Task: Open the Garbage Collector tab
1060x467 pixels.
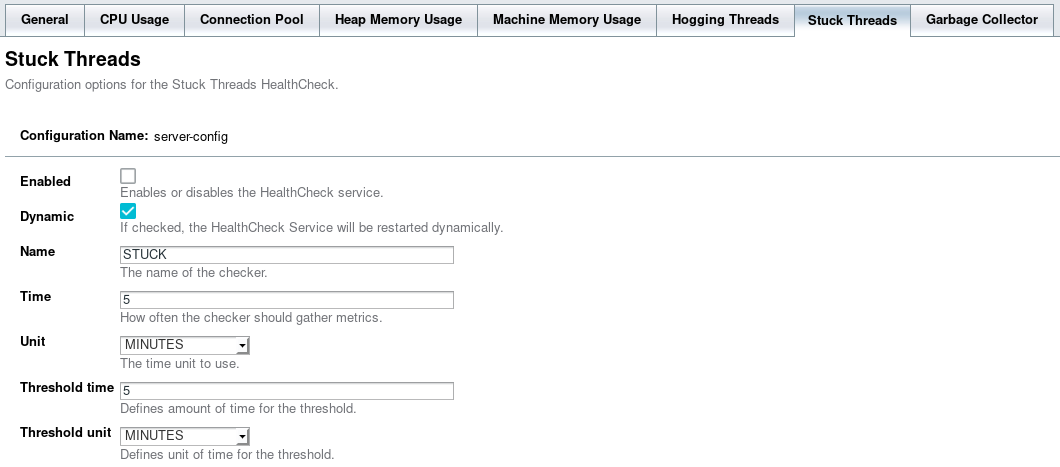Action: coord(982,20)
